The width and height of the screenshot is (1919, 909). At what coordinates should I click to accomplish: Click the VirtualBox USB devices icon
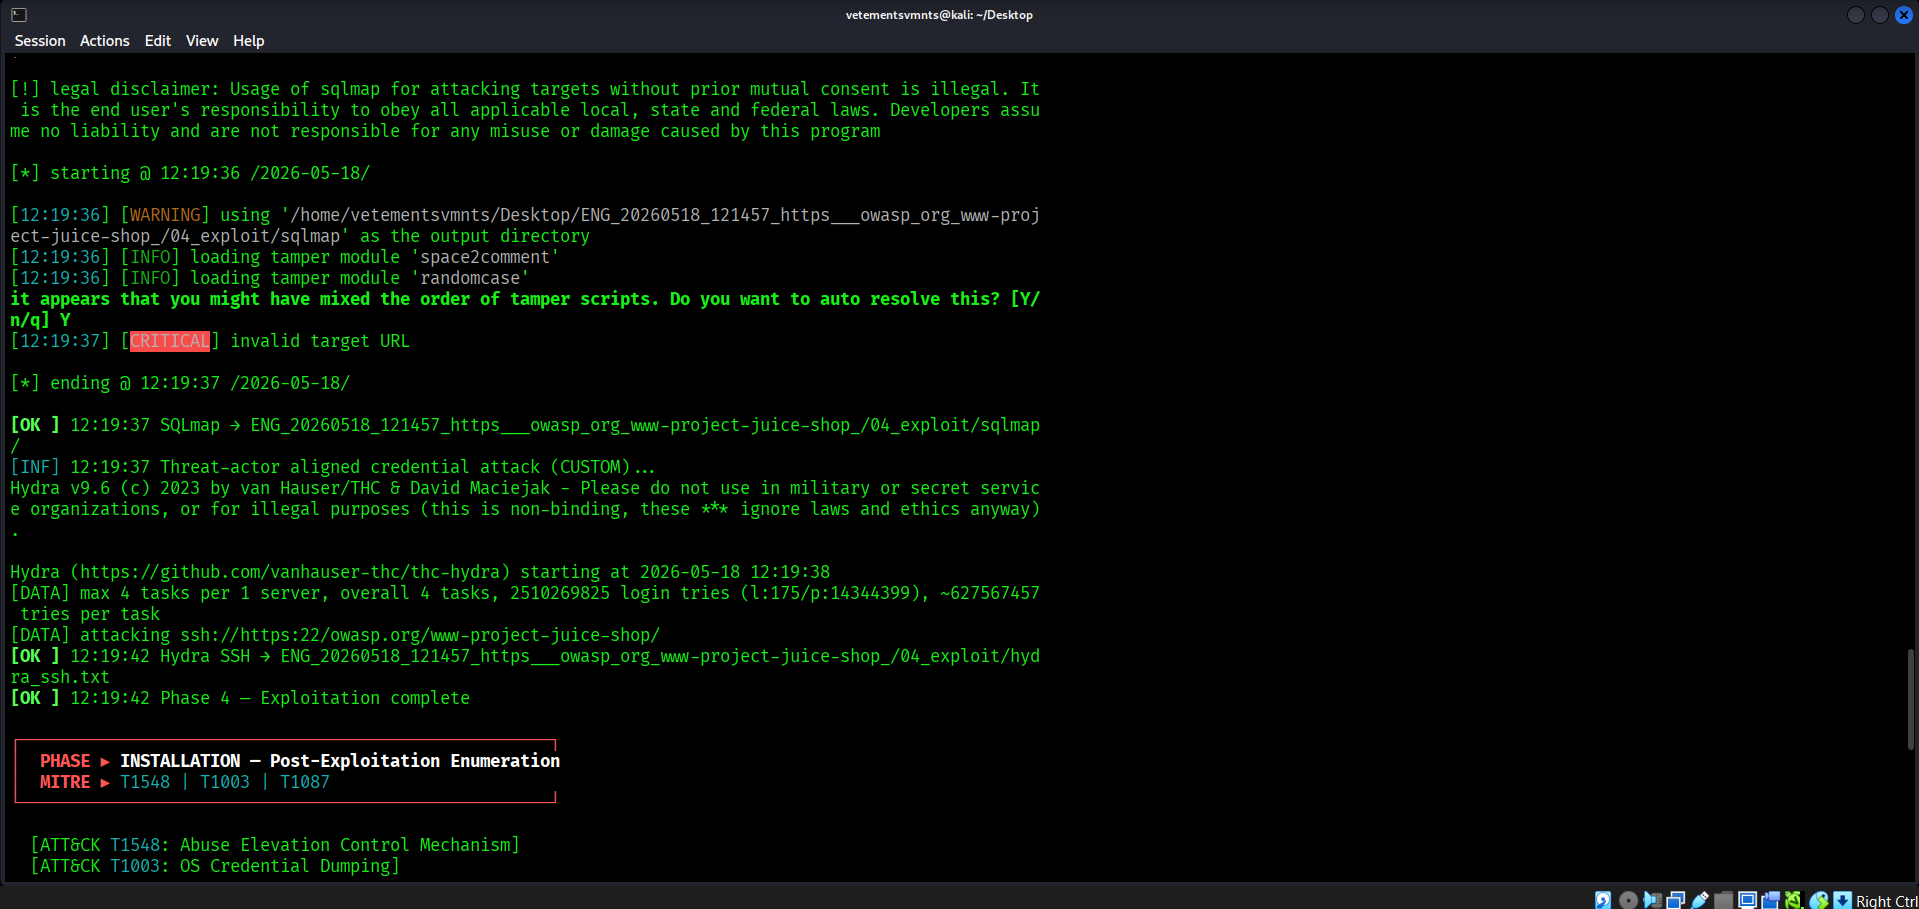click(x=1699, y=900)
